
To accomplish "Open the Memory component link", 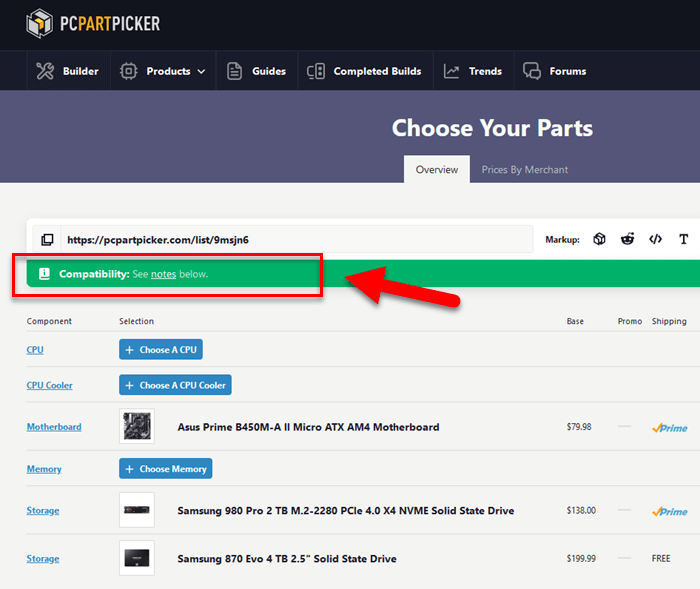I will [44, 469].
